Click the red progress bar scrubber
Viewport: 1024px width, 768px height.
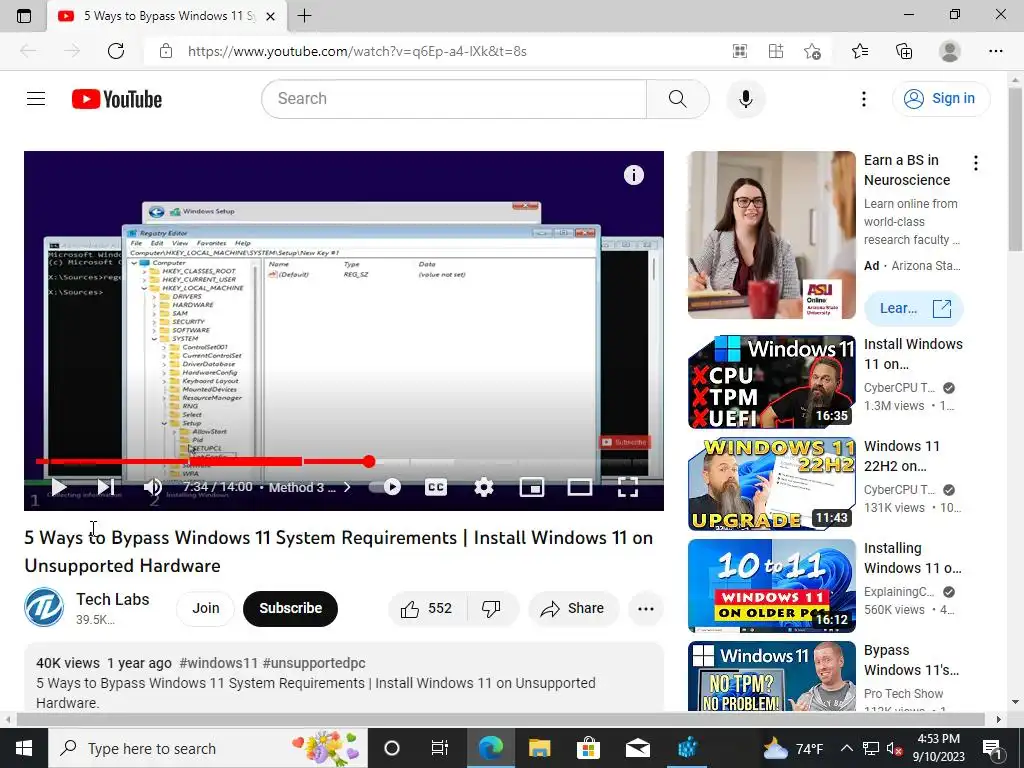tap(369, 462)
